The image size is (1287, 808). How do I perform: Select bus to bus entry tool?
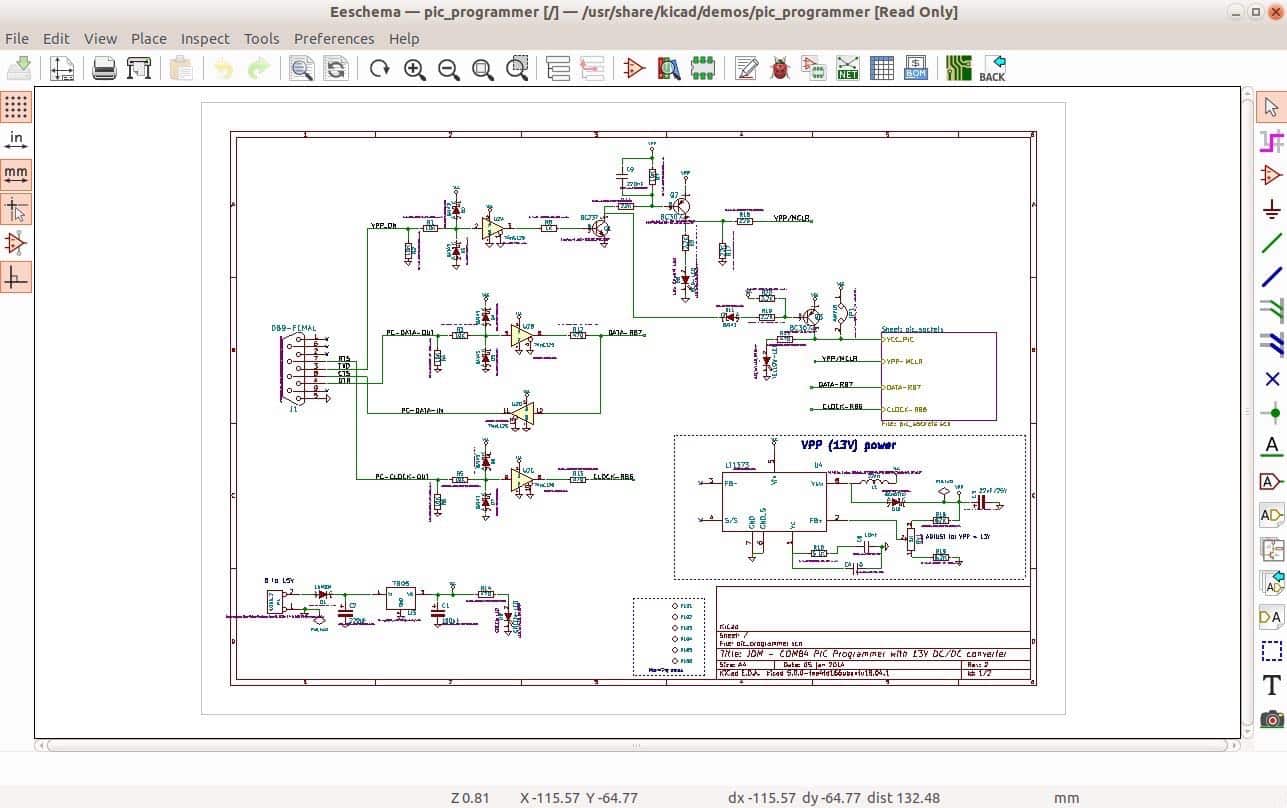pyautogui.click(x=1271, y=345)
